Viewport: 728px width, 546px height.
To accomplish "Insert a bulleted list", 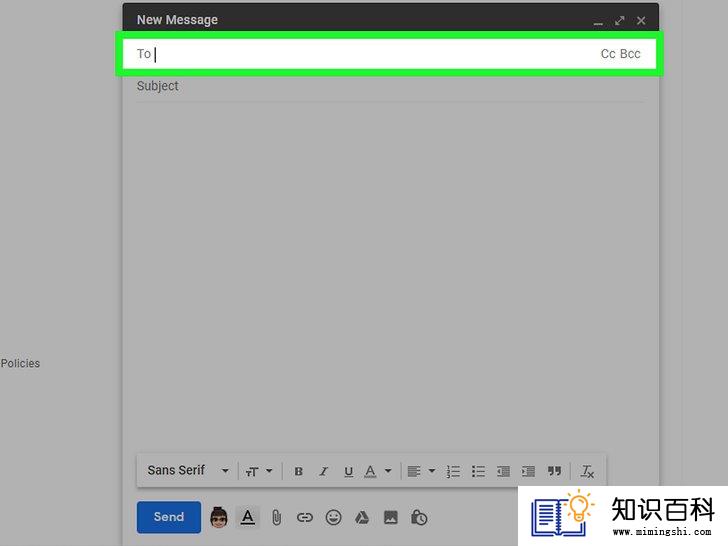I will (x=478, y=471).
